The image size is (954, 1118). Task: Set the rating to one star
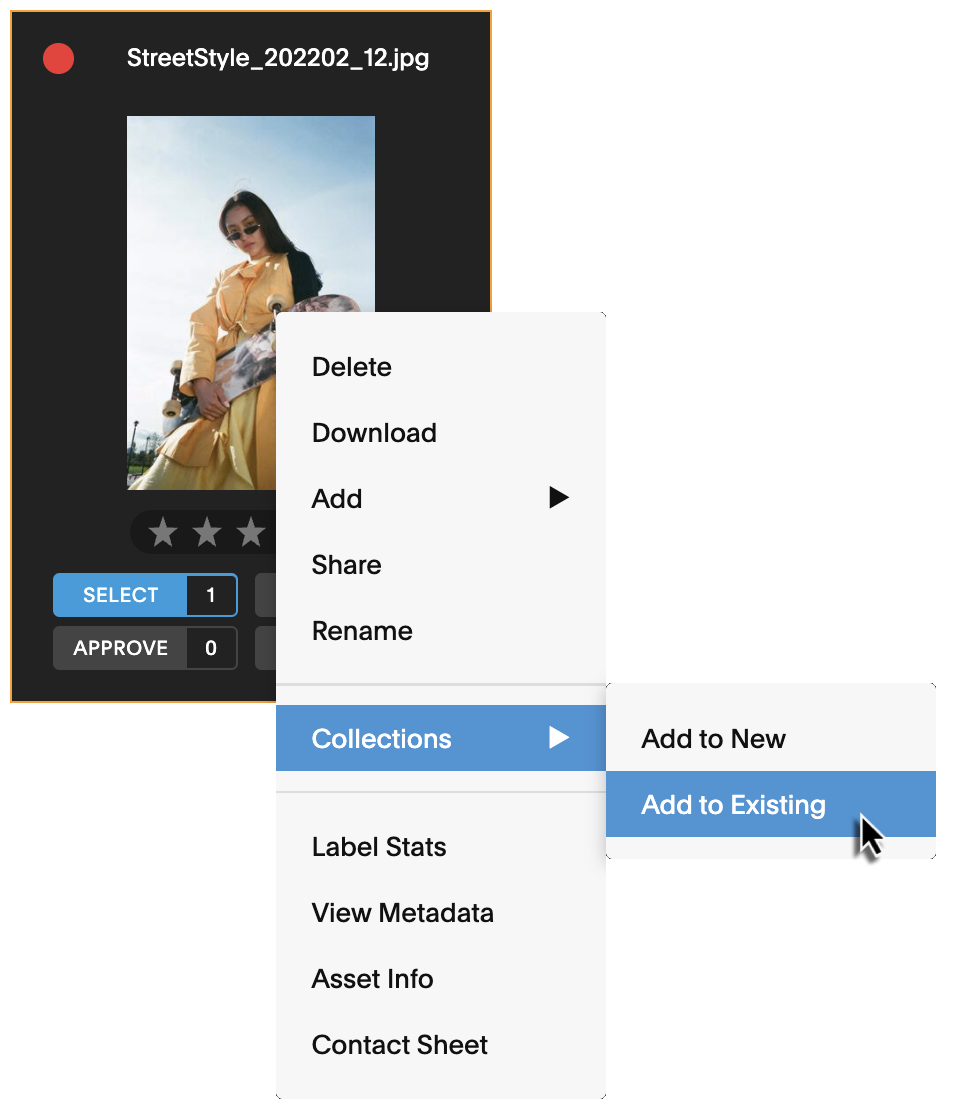(x=163, y=532)
